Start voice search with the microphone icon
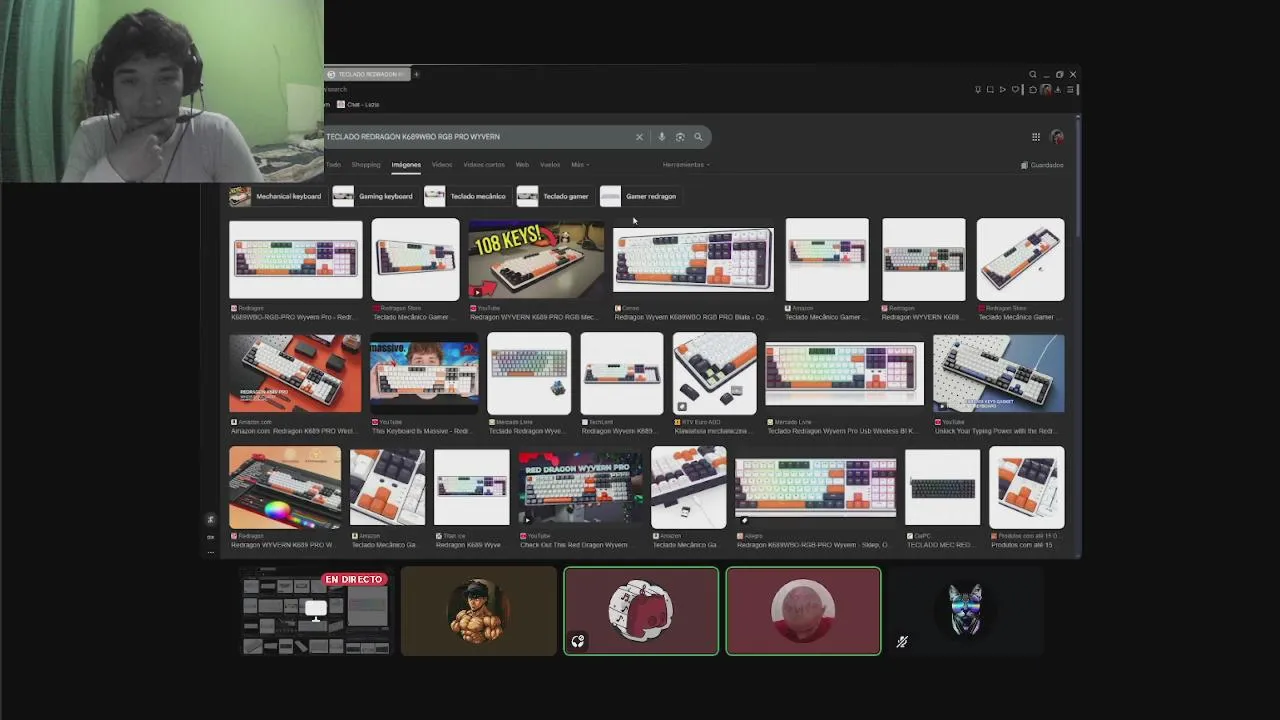 (x=661, y=137)
